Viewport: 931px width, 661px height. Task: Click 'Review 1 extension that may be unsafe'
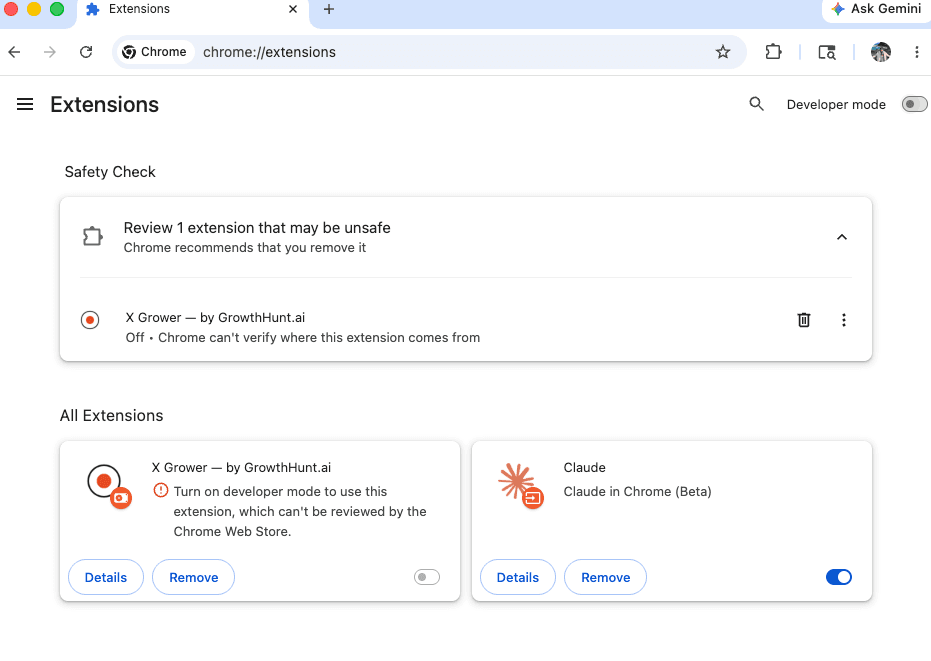[257, 228]
